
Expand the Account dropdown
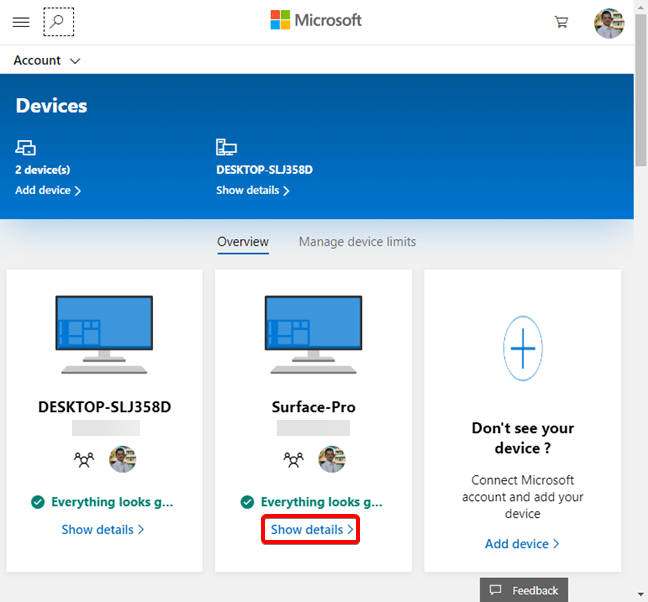pos(47,60)
